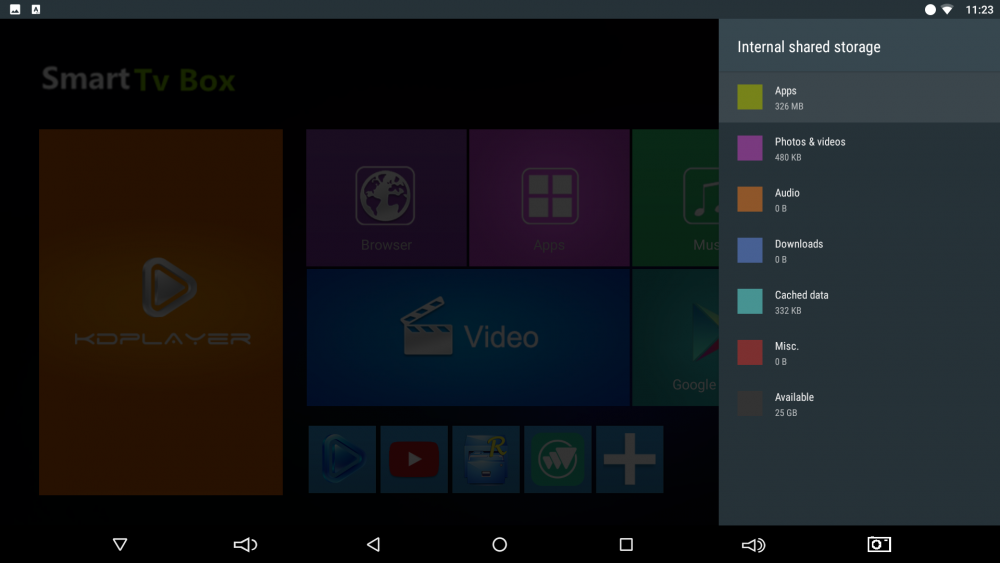The image size is (1000, 563).
Task: Take a screenshot with the camera icon
Action: [879, 545]
